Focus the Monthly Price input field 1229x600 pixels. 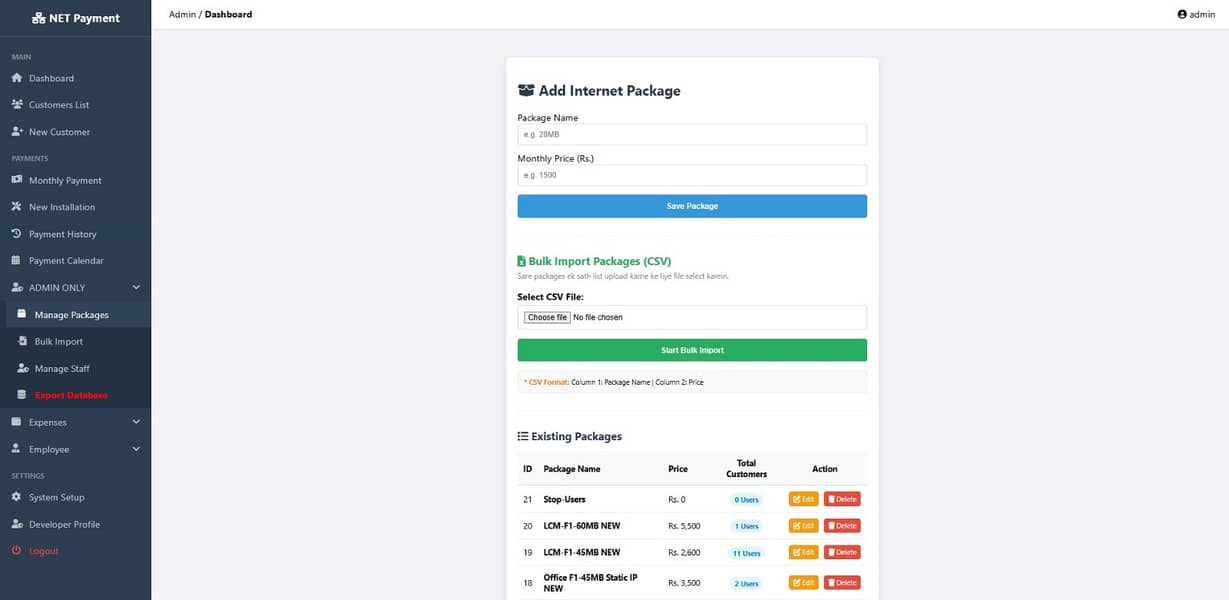coord(692,175)
